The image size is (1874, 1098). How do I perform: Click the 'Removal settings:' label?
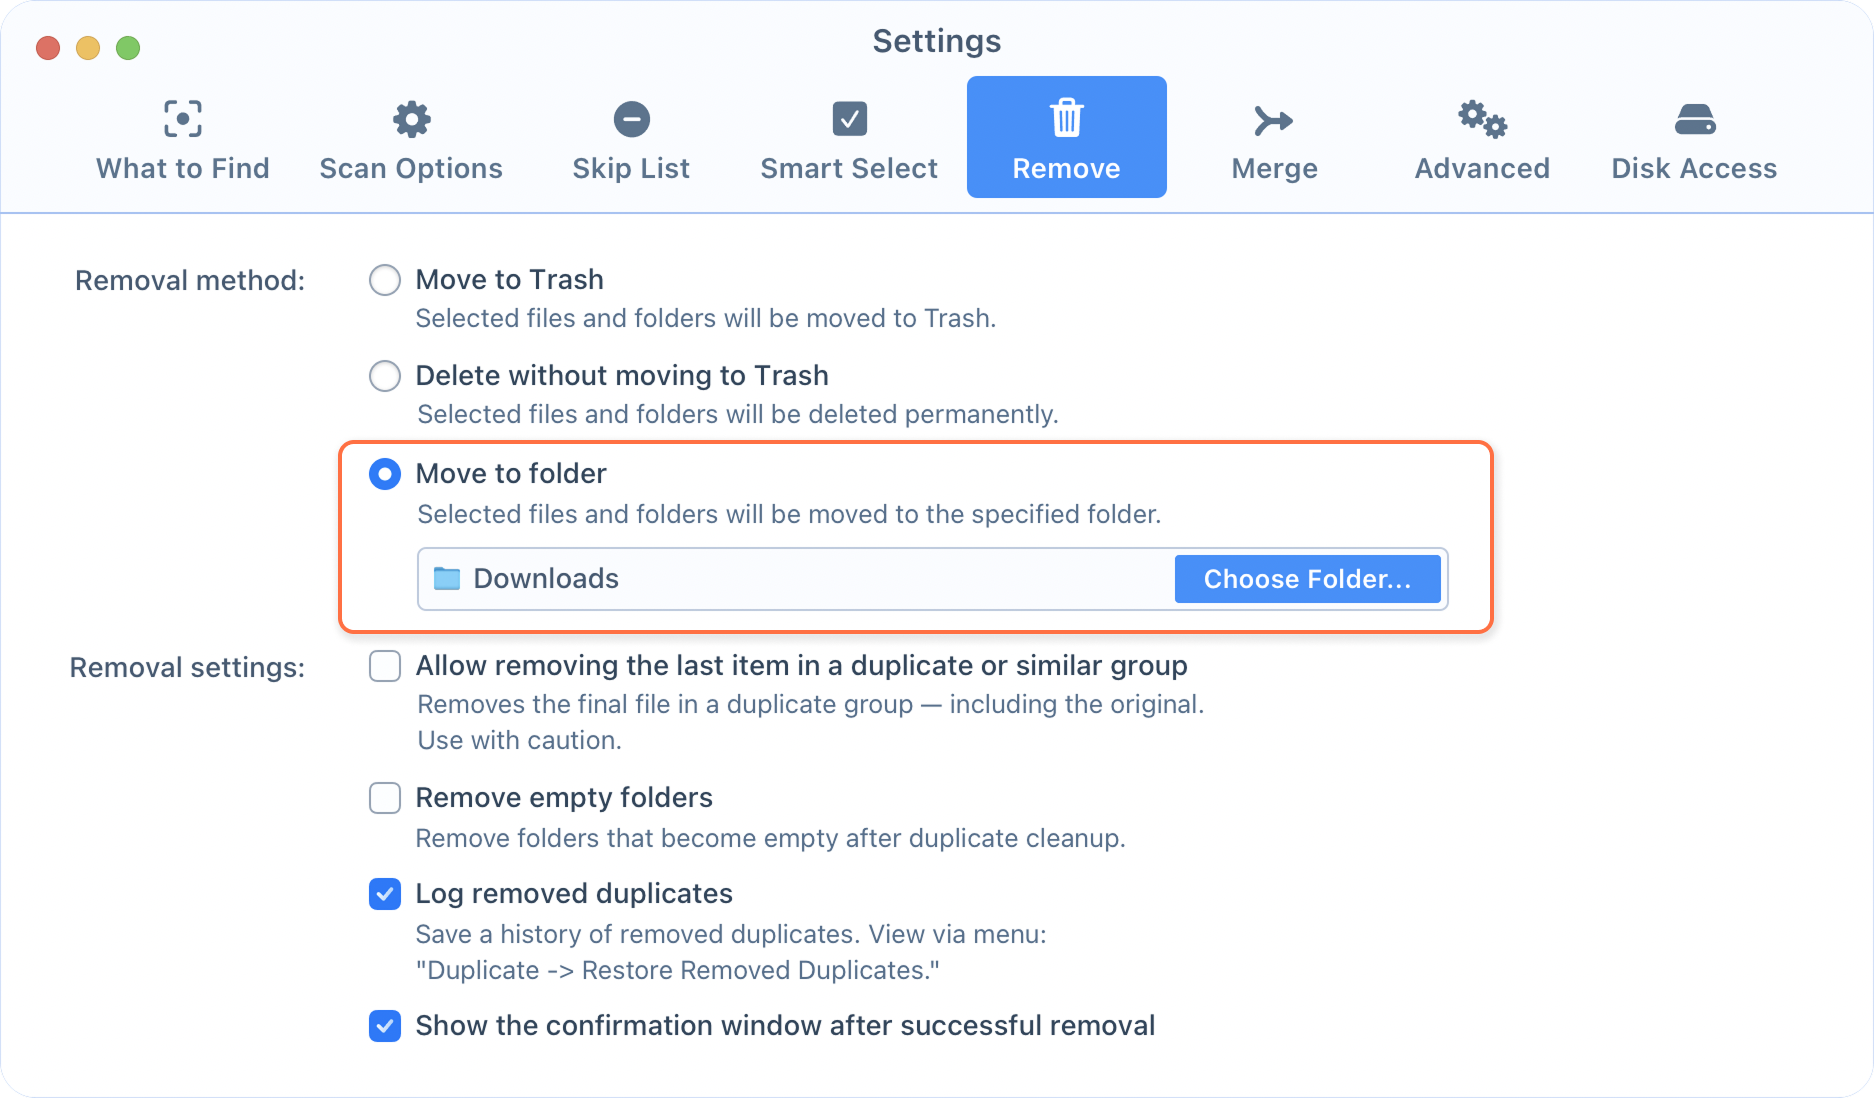187,667
